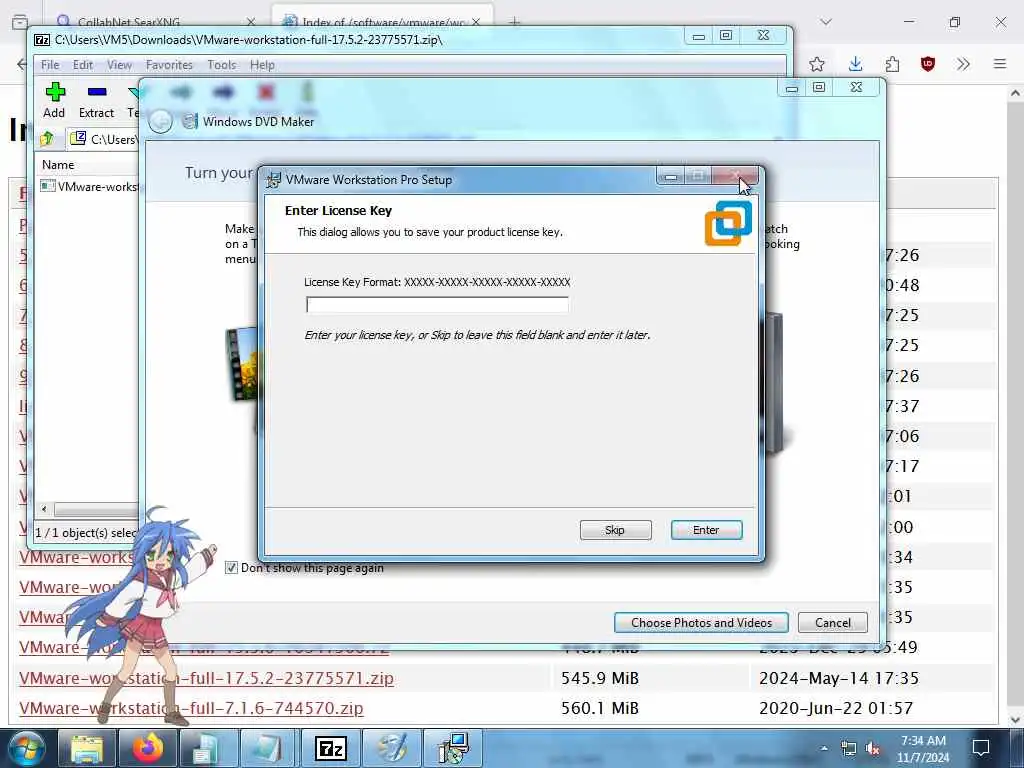1024x768 pixels.
Task: Open VMware-workstation-full-17.5.2-23775571.zip link
Action: coord(206,678)
